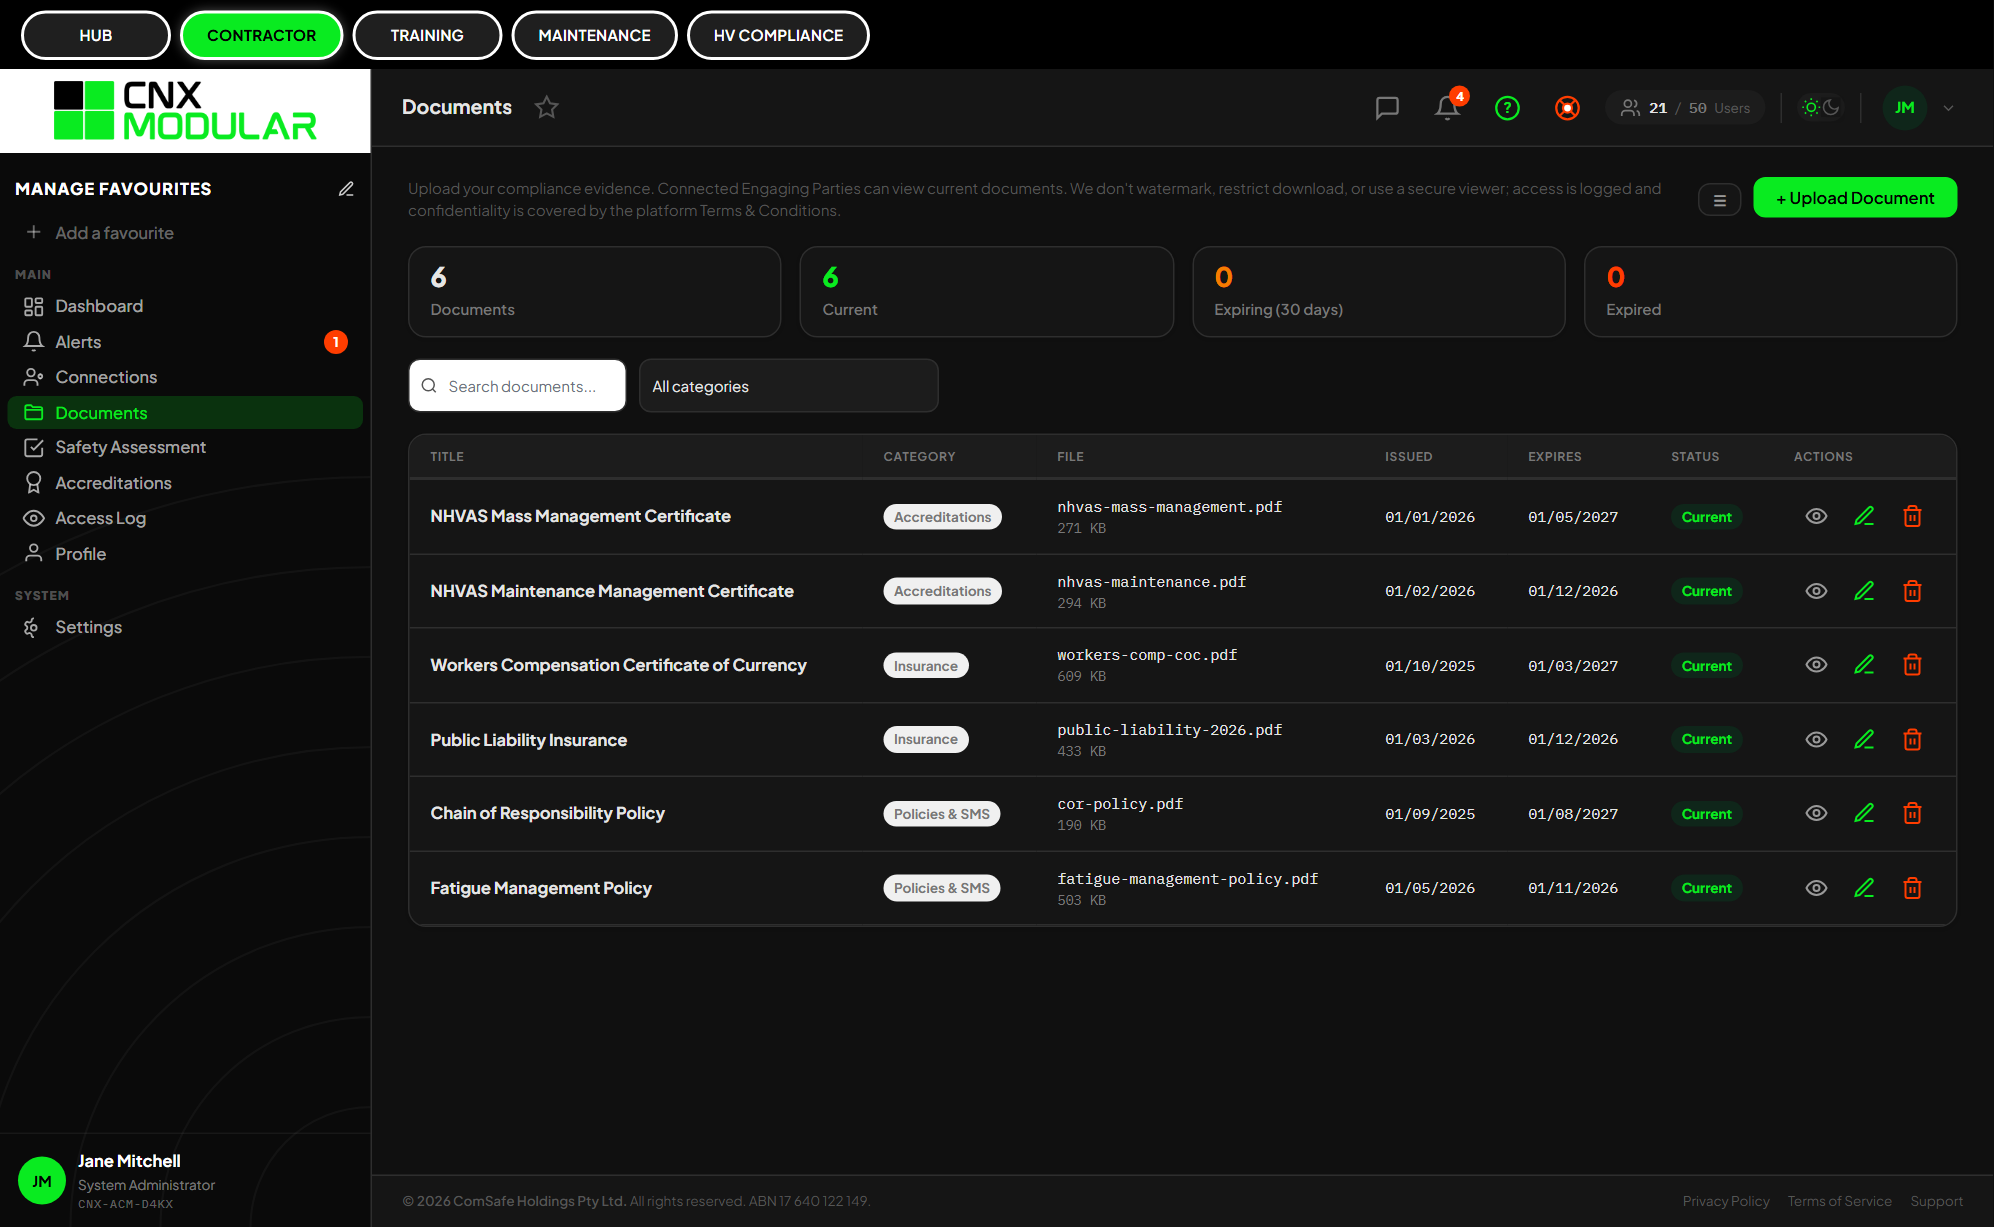Image resolution: width=1994 pixels, height=1227 pixels.
Task: View Chain of Responsibility Policy with eye icon
Action: (x=1816, y=813)
